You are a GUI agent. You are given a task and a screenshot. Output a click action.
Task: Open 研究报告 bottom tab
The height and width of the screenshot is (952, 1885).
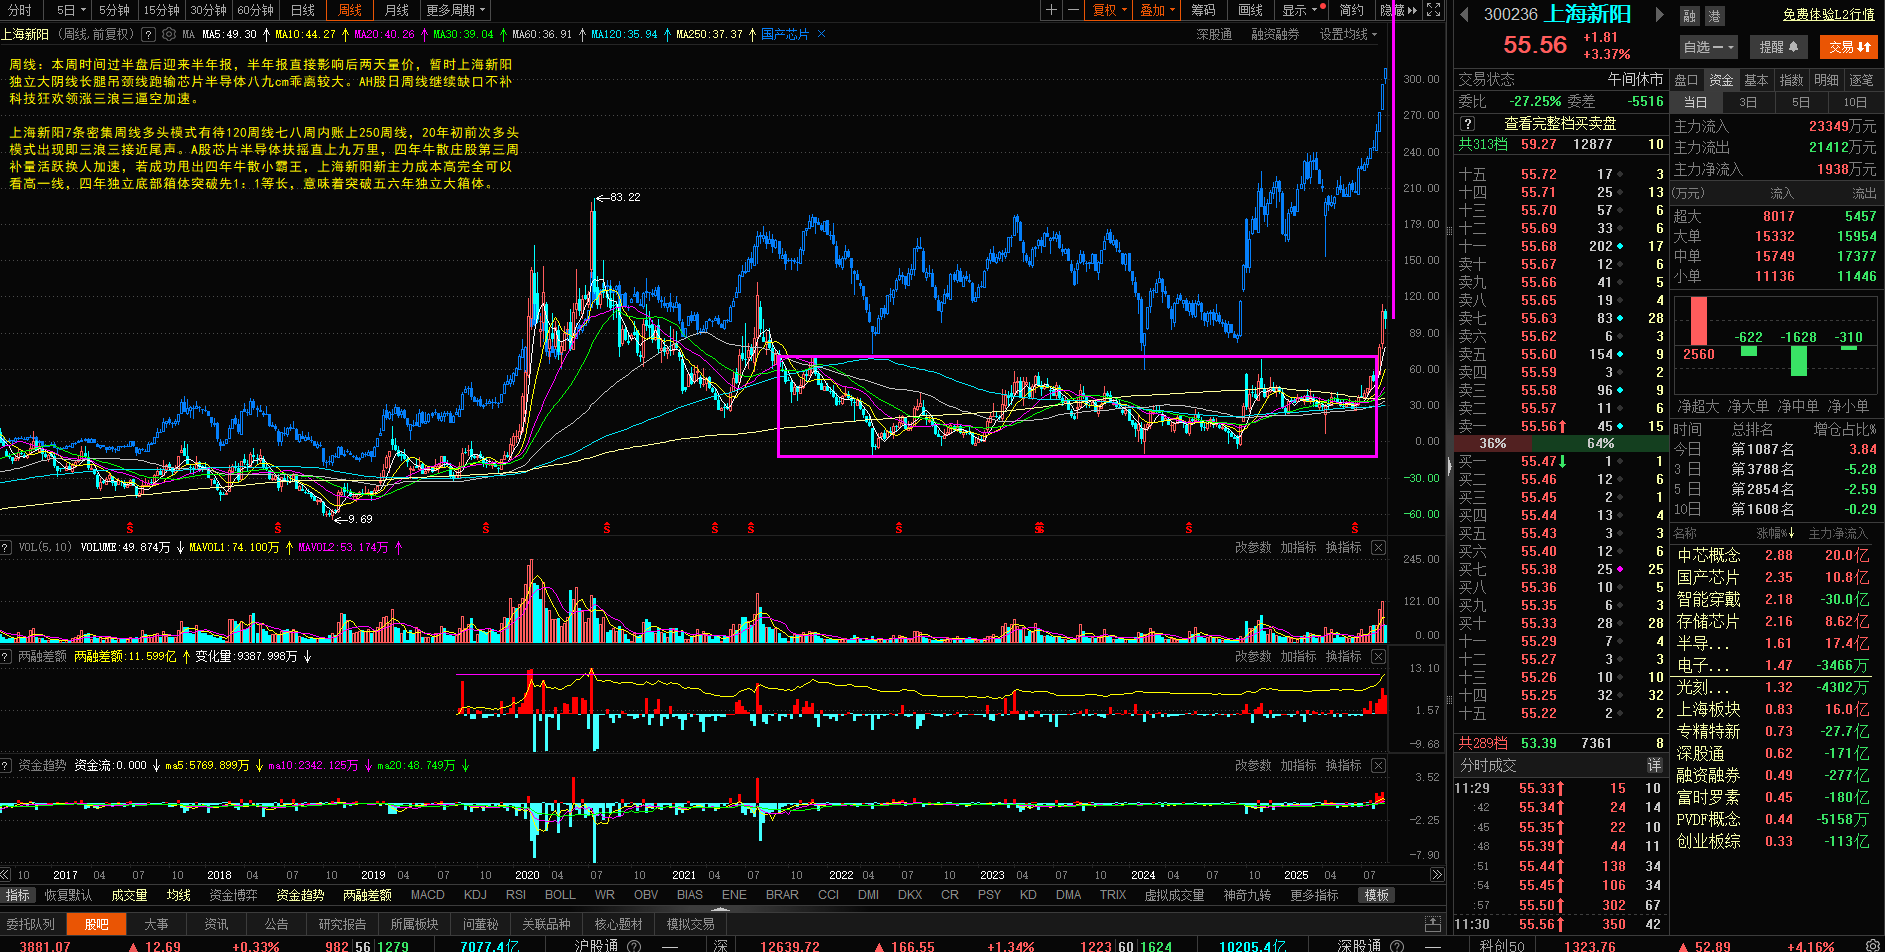[342, 924]
